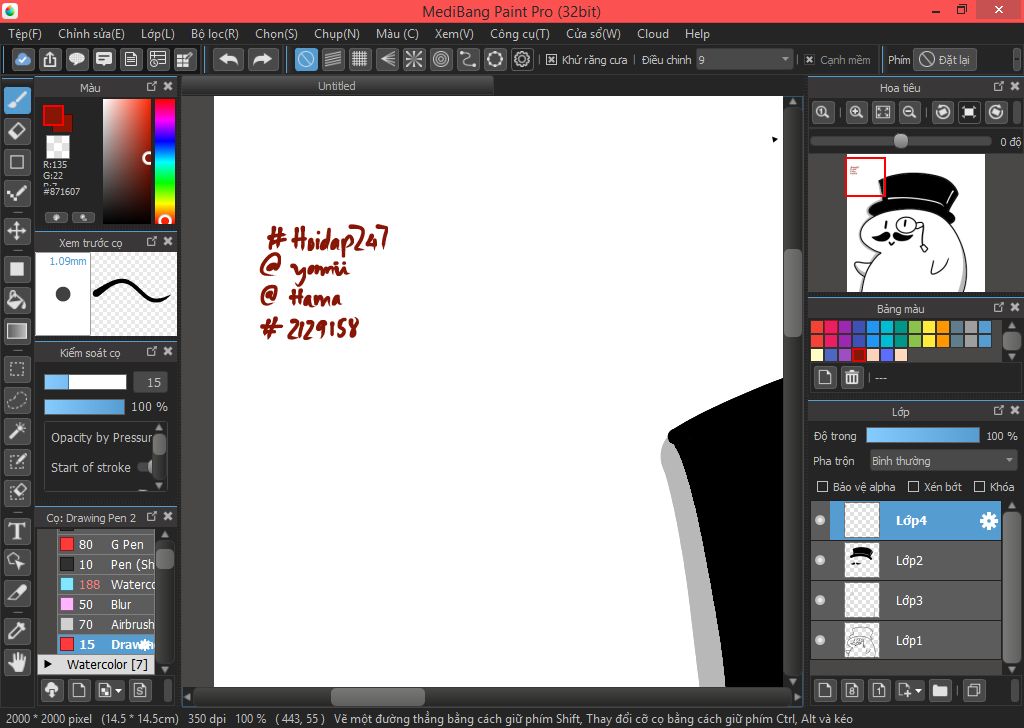Expand the Watercolor [7] brush group
Screen dimensions: 1024x728
click(x=48, y=664)
